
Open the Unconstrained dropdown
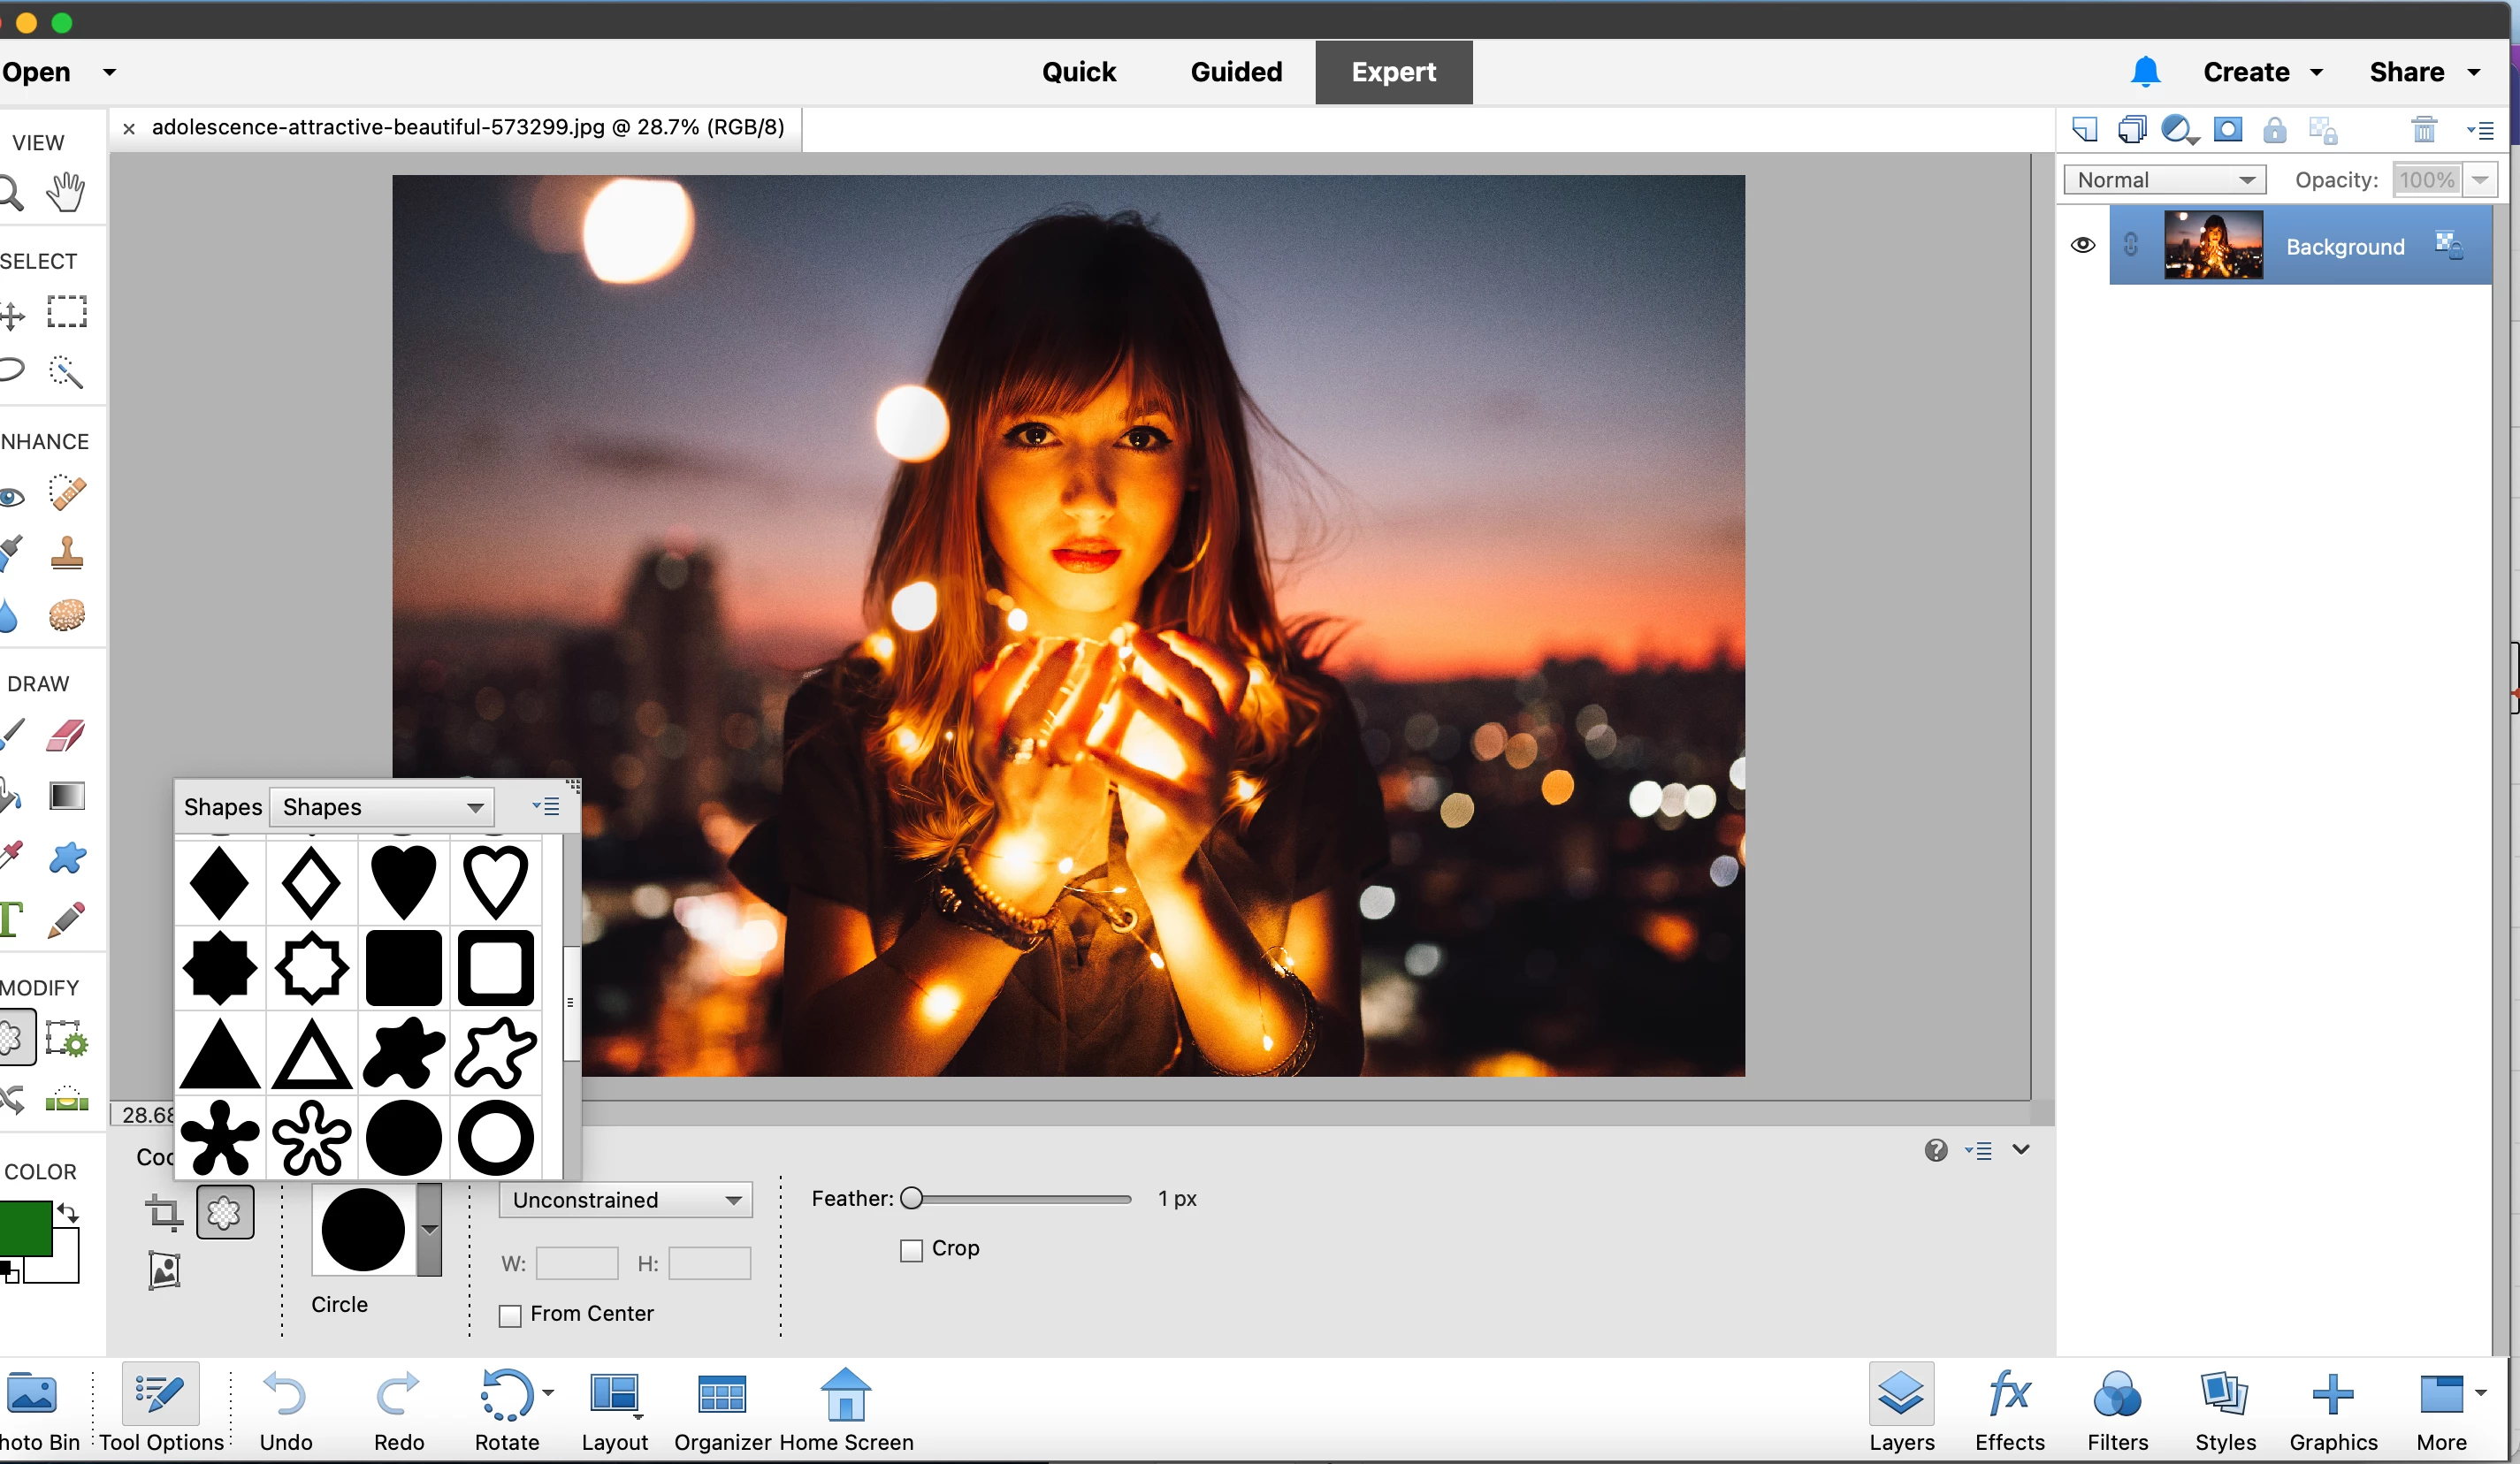click(x=625, y=1200)
